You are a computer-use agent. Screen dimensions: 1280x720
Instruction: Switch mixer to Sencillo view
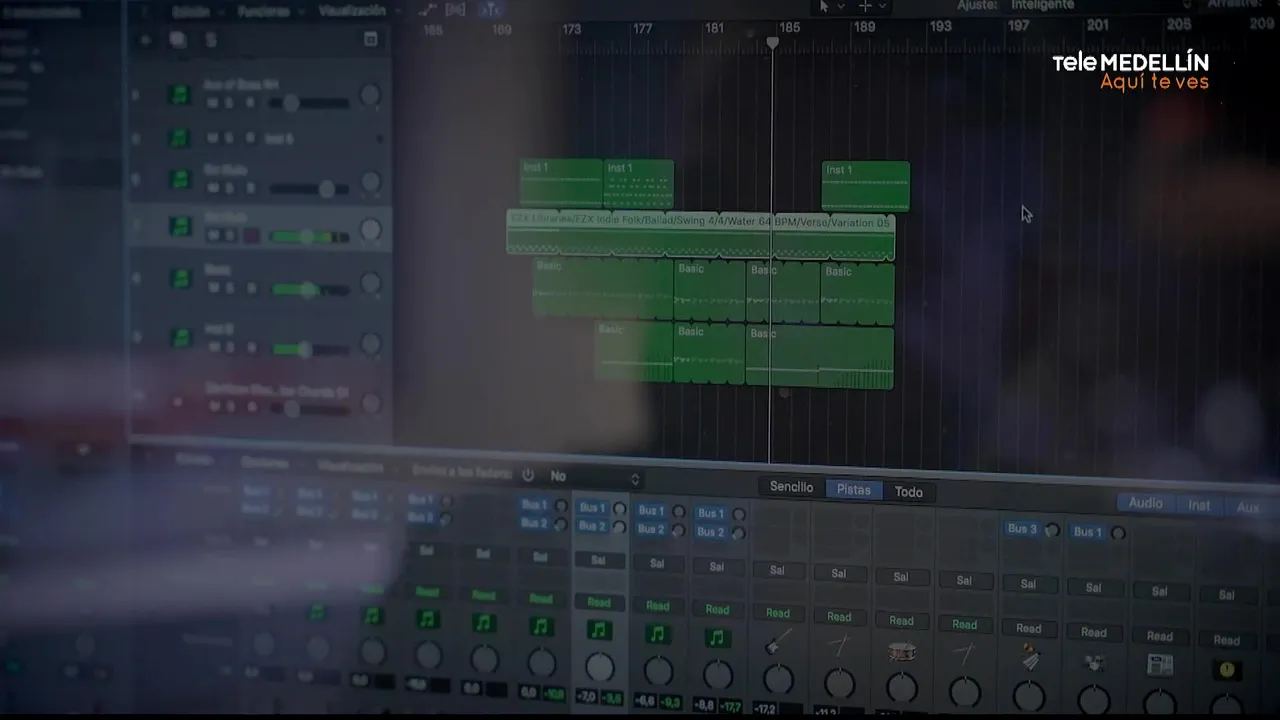click(791, 487)
